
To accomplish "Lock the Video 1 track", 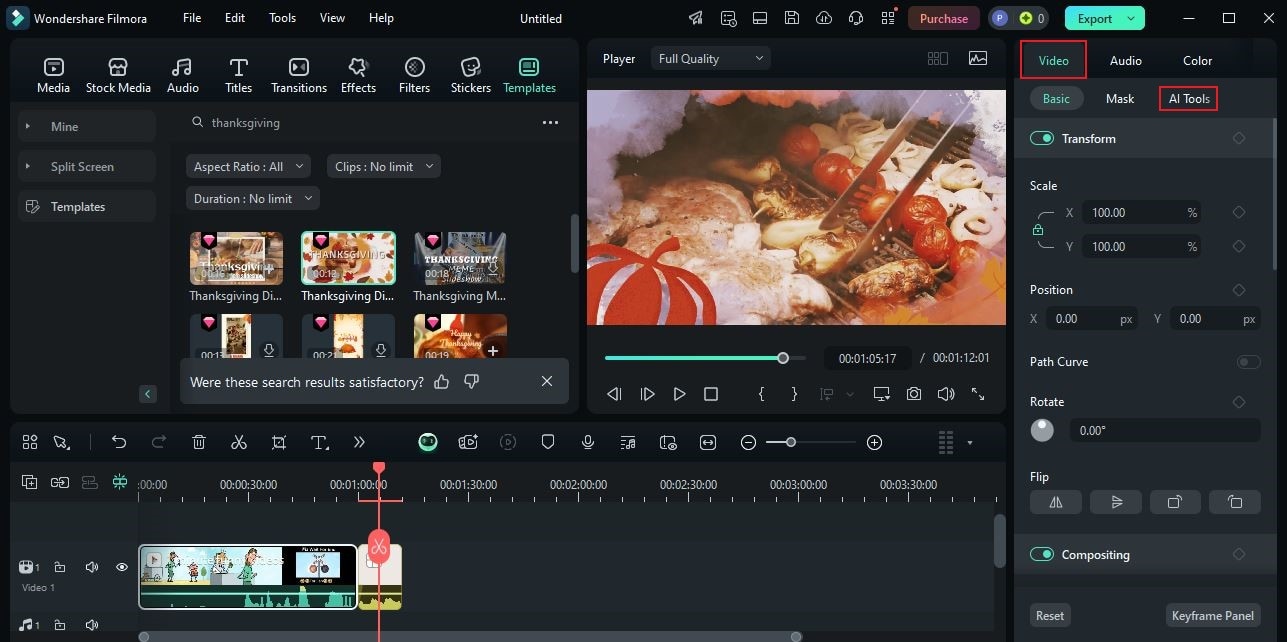I will click(x=60, y=567).
